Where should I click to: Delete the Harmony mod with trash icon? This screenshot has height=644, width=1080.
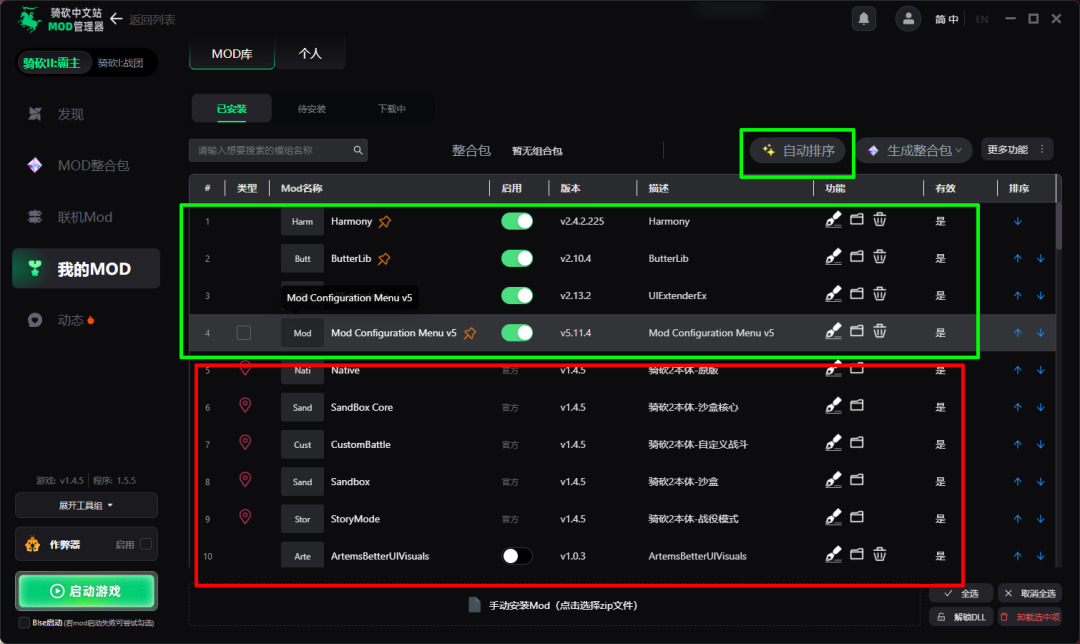(x=880, y=220)
